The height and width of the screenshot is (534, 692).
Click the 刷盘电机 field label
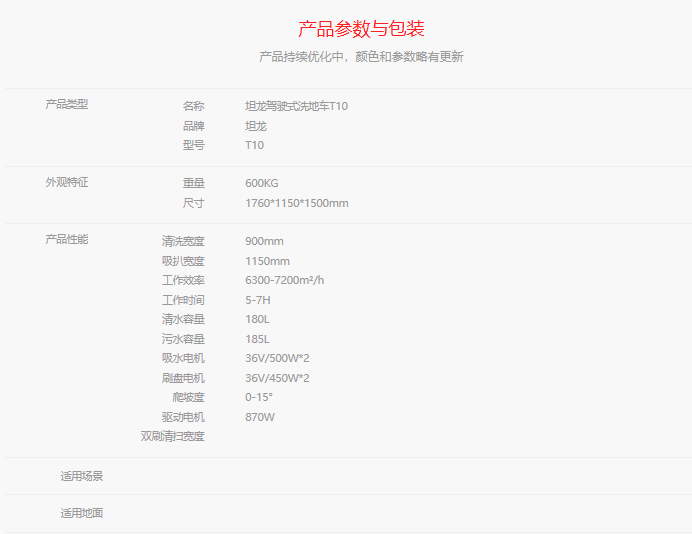coord(183,379)
